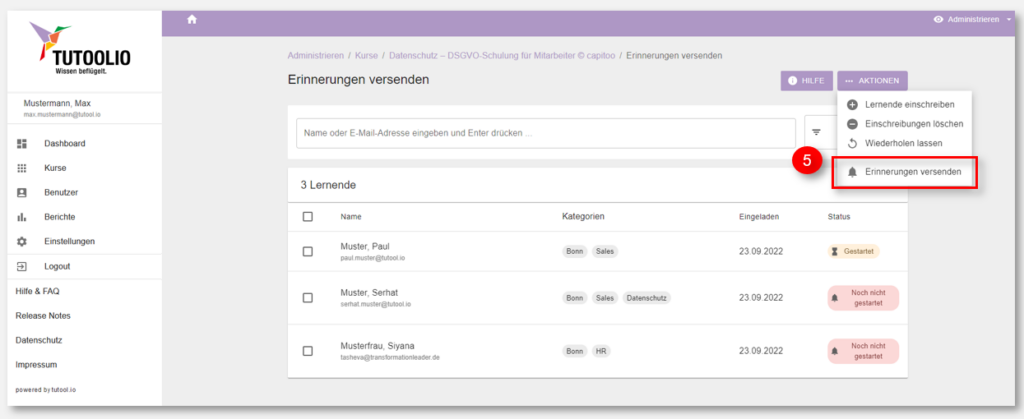1024x419 pixels.
Task: Click bell icon in Siyana's status badge
Action: 835,351
